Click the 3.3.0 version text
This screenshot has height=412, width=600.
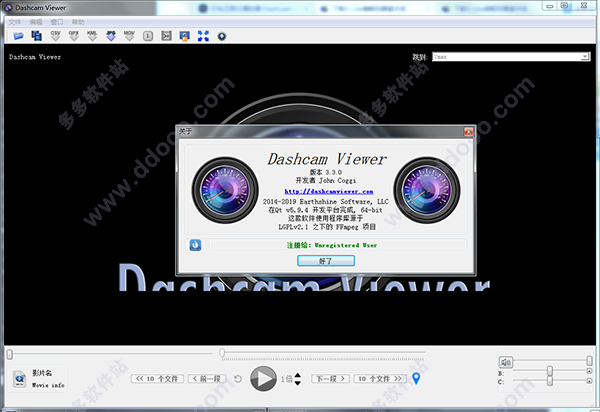coord(333,172)
